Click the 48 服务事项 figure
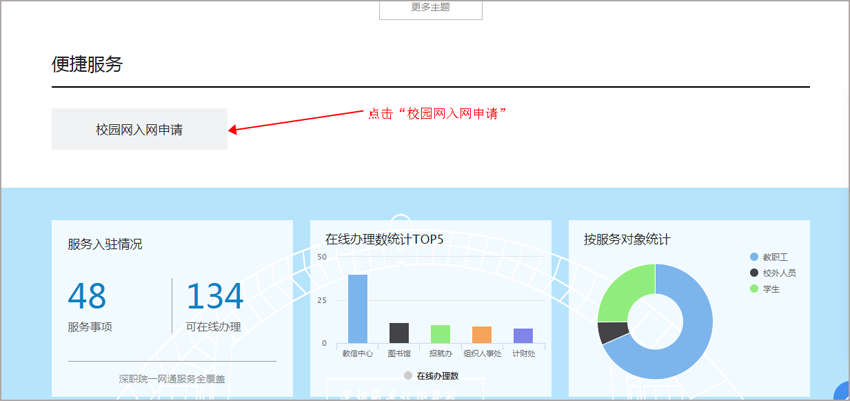 pyautogui.click(x=87, y=297)
